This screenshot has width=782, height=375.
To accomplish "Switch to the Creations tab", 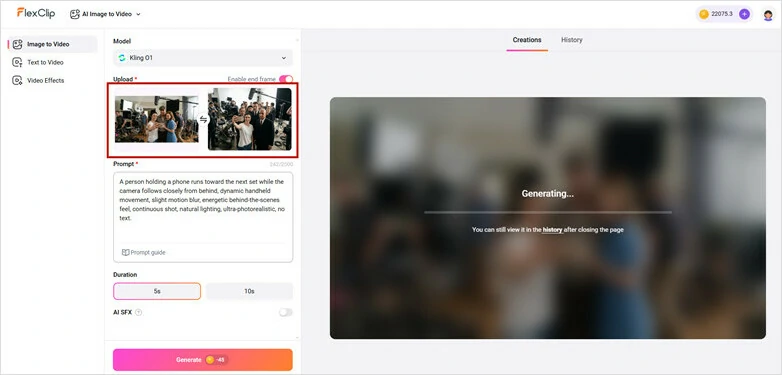I will coord(527,40).
